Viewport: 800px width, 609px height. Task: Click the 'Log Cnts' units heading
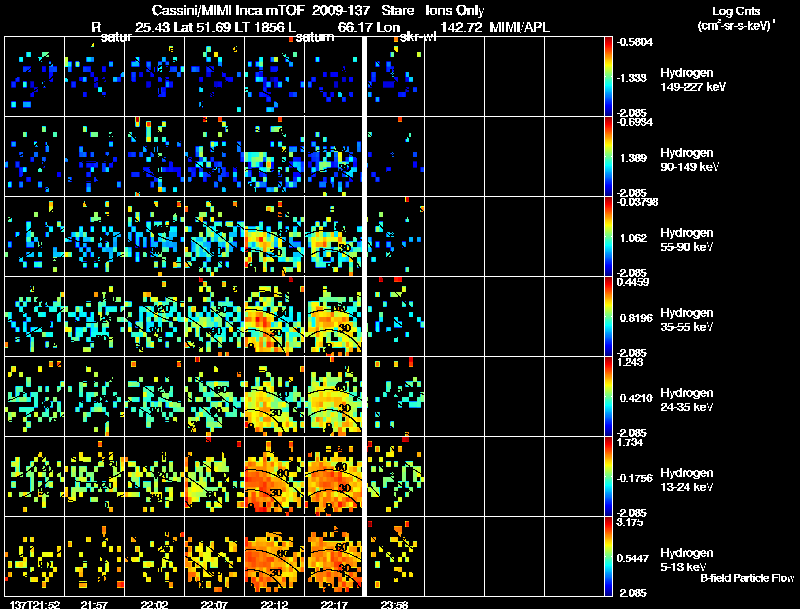pyautogui.click(x=736, y=11)
